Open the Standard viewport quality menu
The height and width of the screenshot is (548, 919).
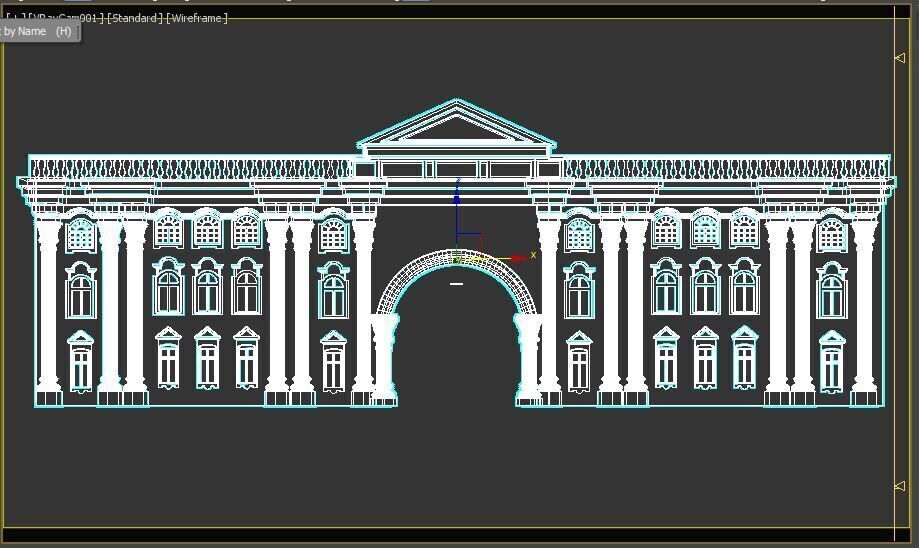135,18
